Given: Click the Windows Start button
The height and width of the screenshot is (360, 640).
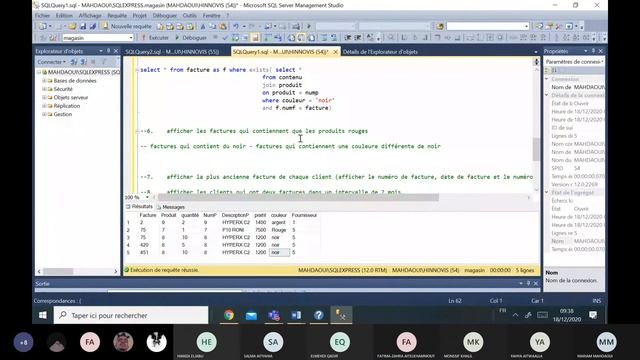Looking at the screenshot, I should pyautogui.click(x=42, y=316).
